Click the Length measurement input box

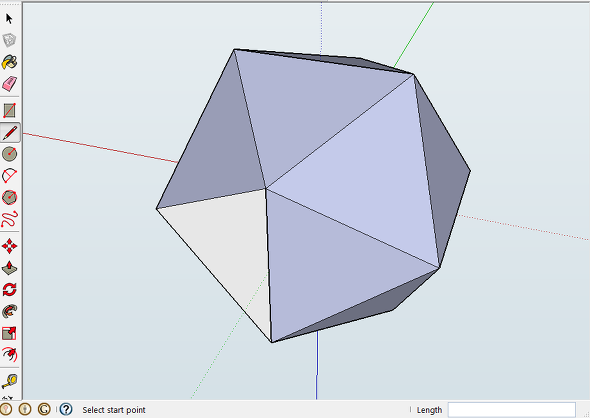512,410
